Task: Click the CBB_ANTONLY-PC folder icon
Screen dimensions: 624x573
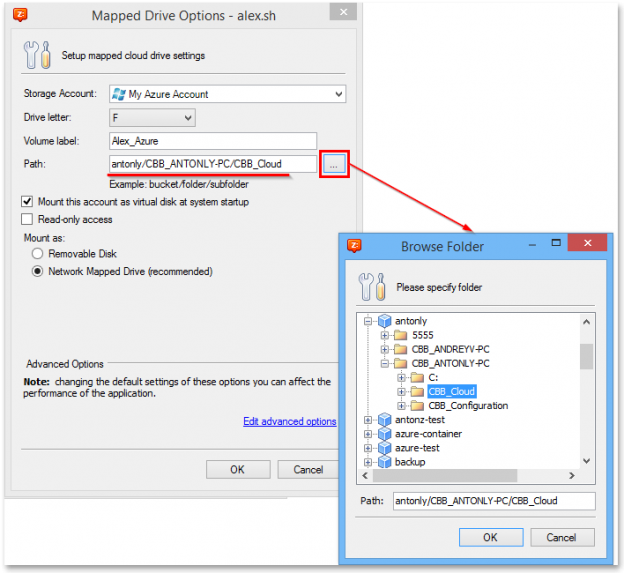Action: point(400,363)
